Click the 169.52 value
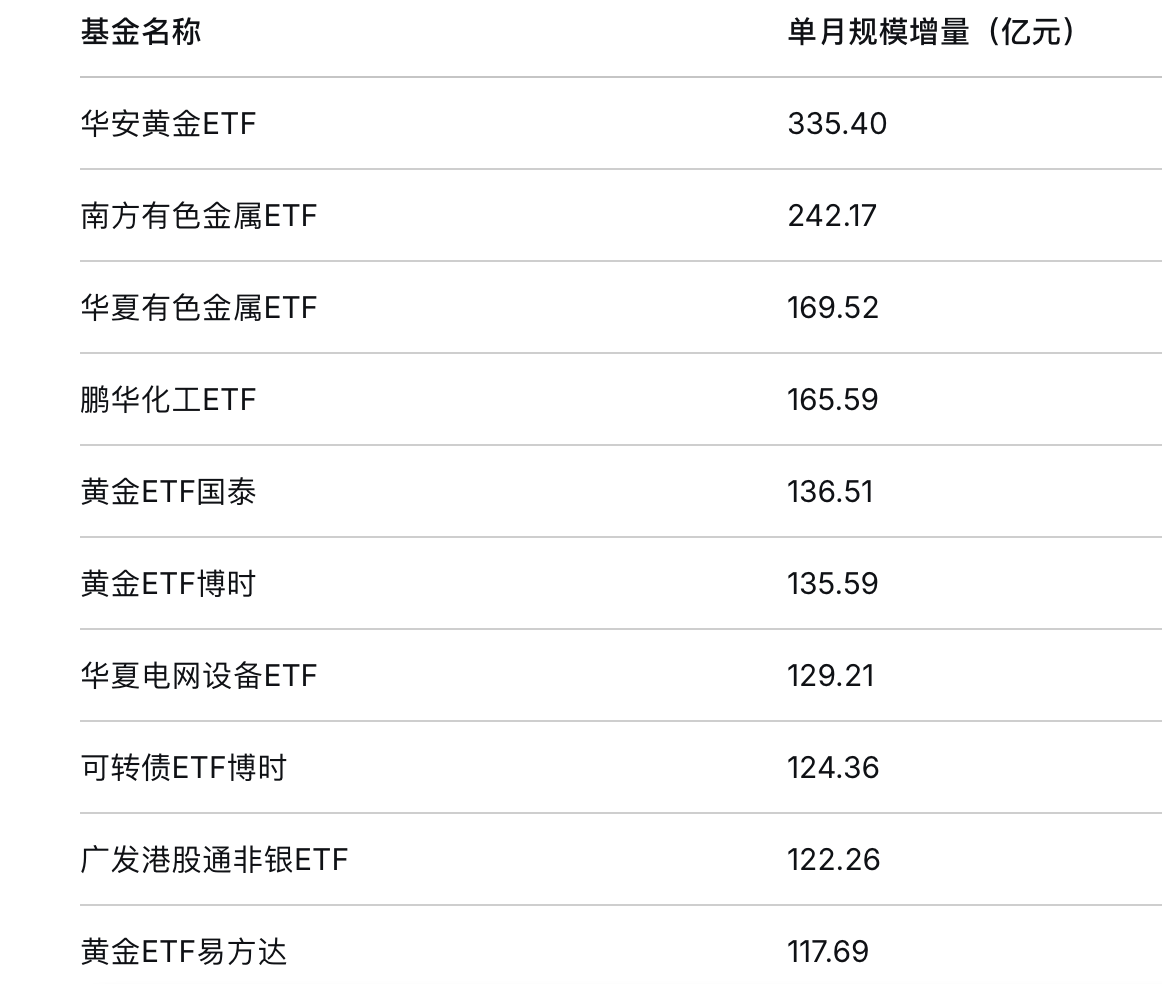This screenshot has height=984, width=1162. pos(833,308)
